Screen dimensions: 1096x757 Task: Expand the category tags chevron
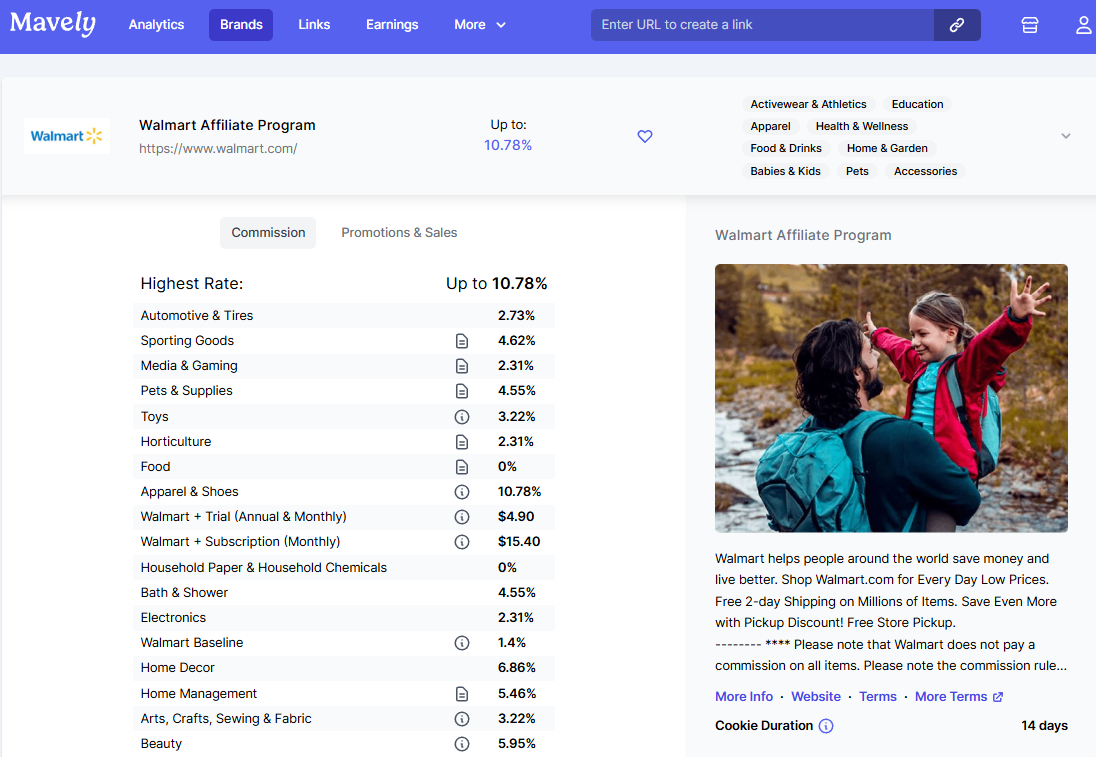pos(1065,136)
